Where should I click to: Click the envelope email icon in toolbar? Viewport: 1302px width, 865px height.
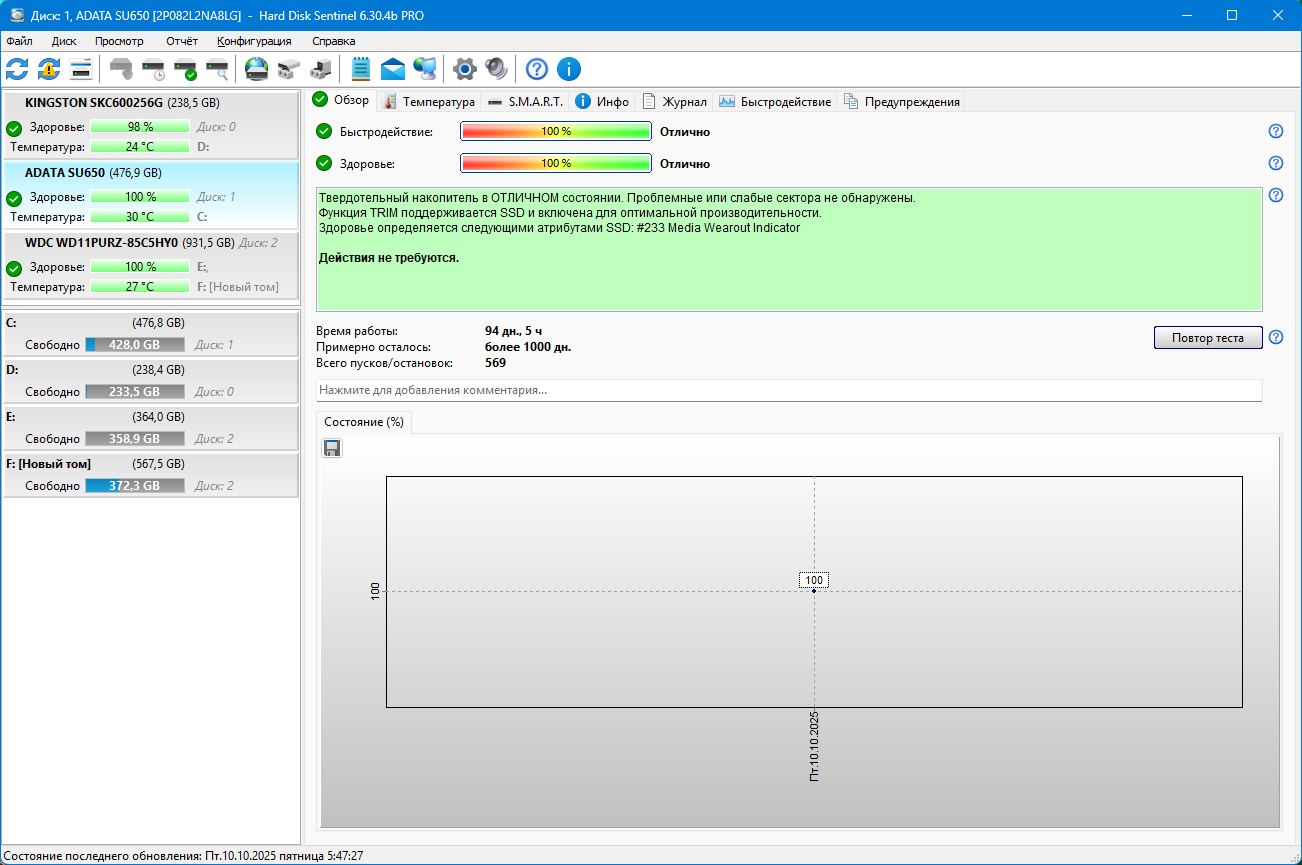(x=393, y=69)
